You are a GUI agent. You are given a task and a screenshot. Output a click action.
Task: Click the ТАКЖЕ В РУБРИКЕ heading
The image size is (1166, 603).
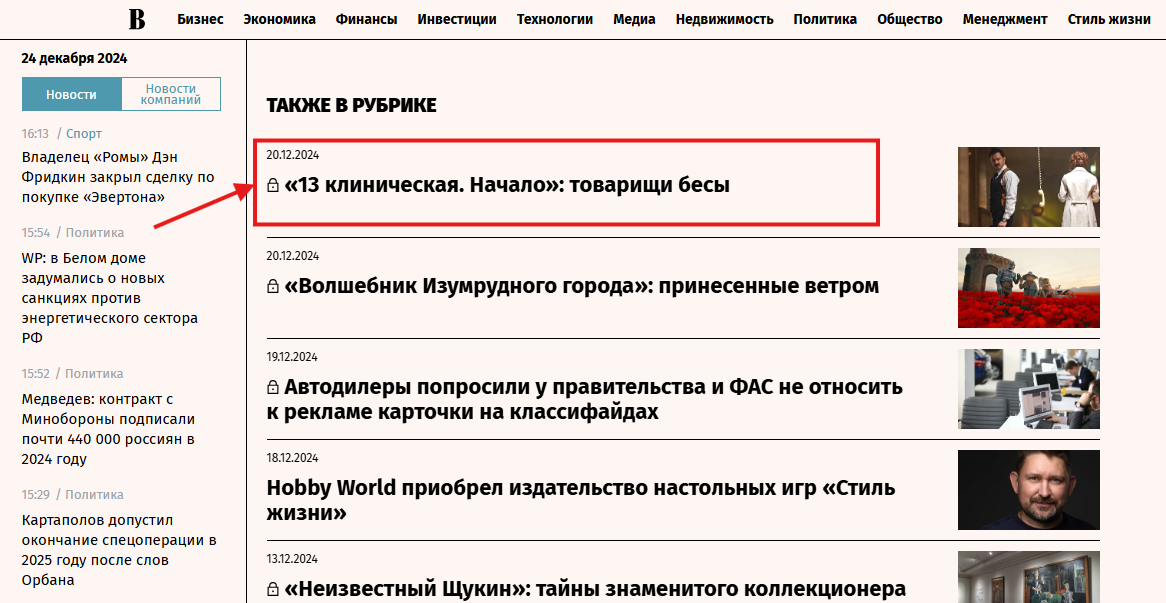coord(352,106)
